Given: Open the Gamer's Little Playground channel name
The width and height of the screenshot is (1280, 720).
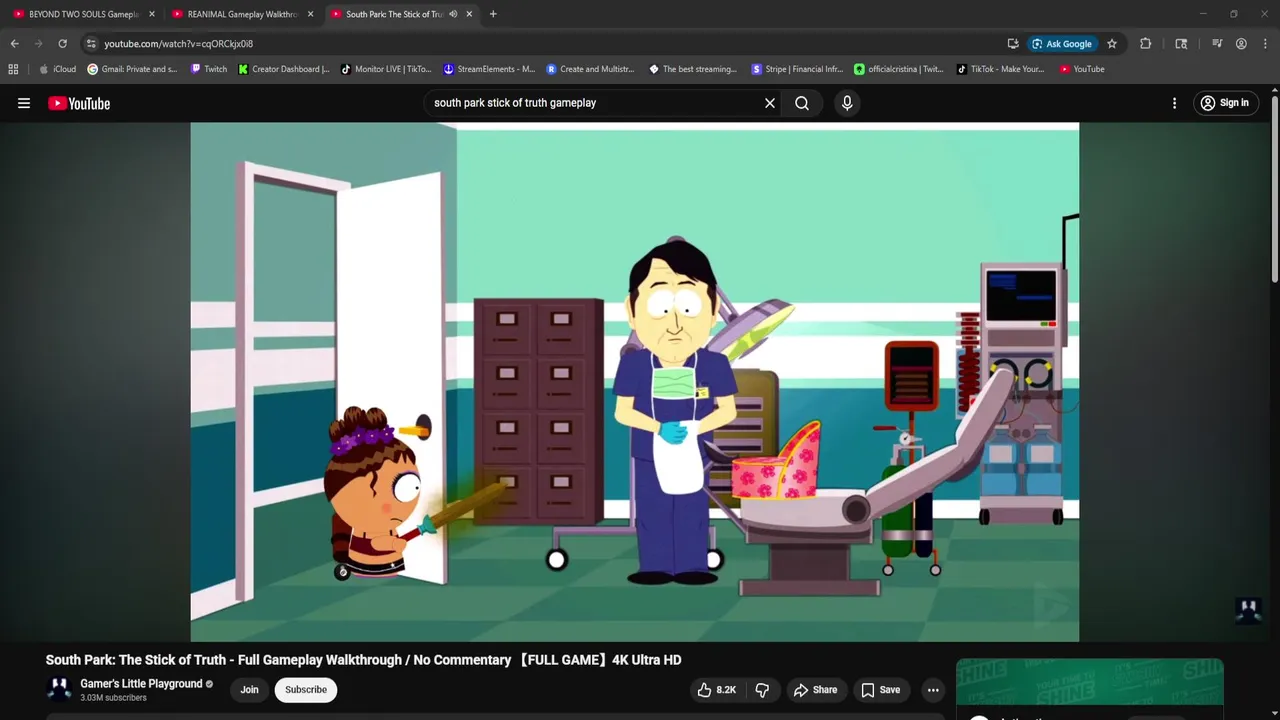Looking at the screenshot, I should click(x=141, y=684).
